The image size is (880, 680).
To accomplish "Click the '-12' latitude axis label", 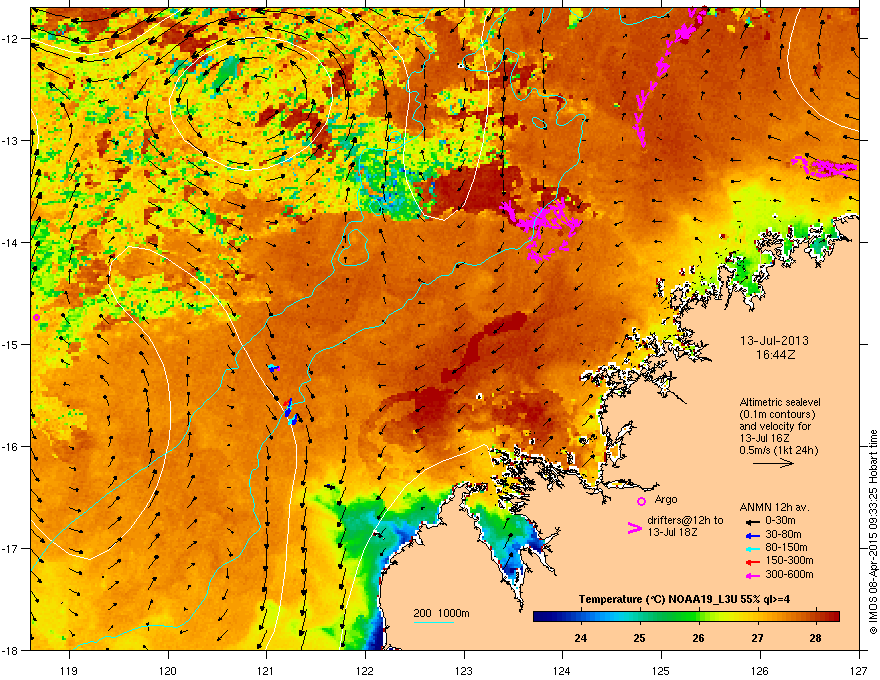I will 10,39.
